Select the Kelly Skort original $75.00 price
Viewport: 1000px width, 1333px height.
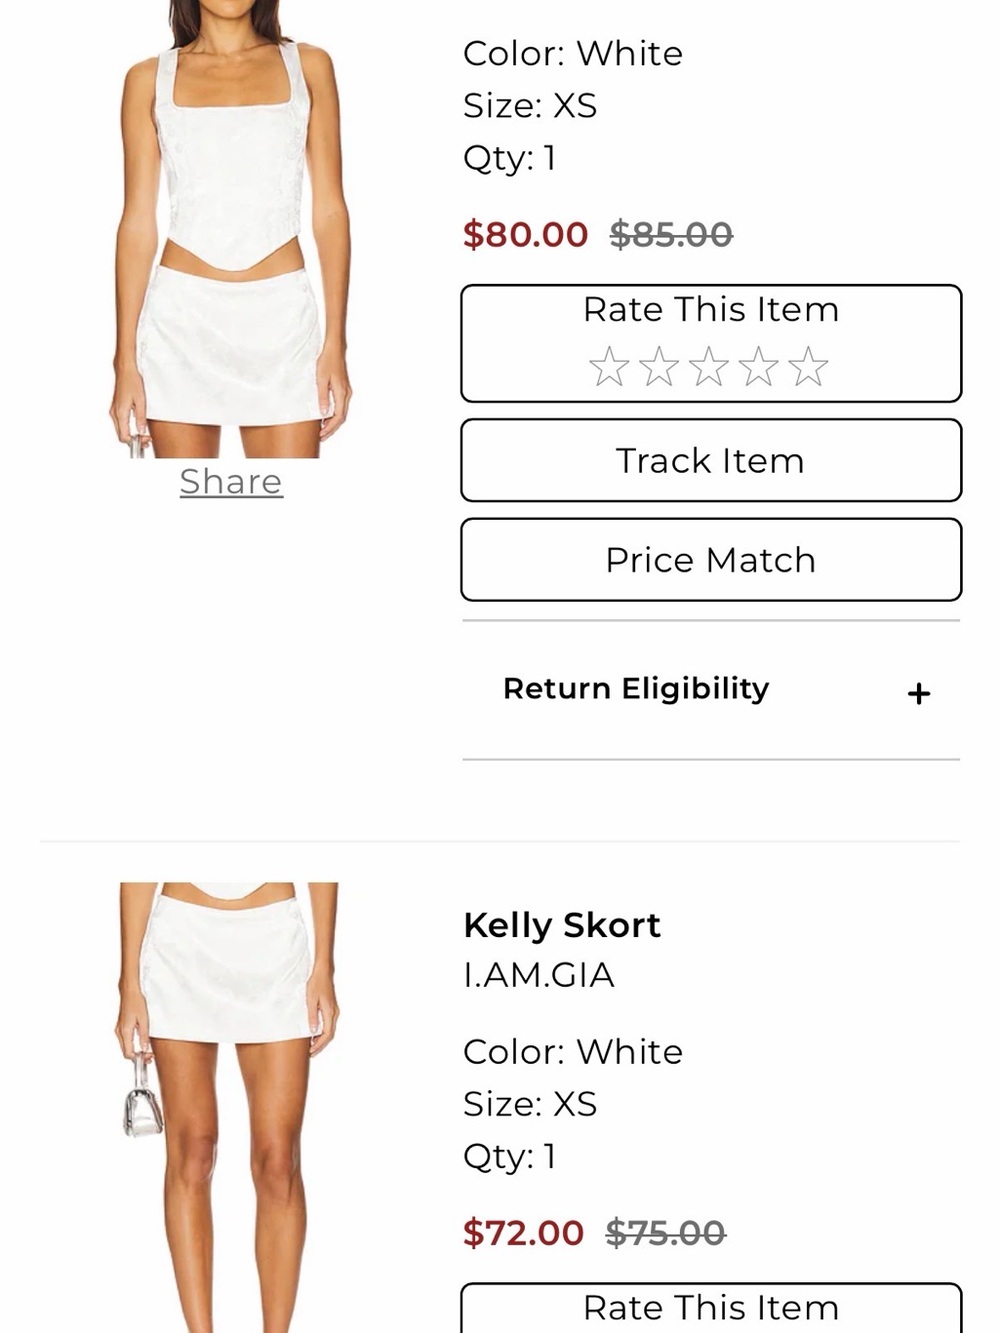pos(666,1233)
